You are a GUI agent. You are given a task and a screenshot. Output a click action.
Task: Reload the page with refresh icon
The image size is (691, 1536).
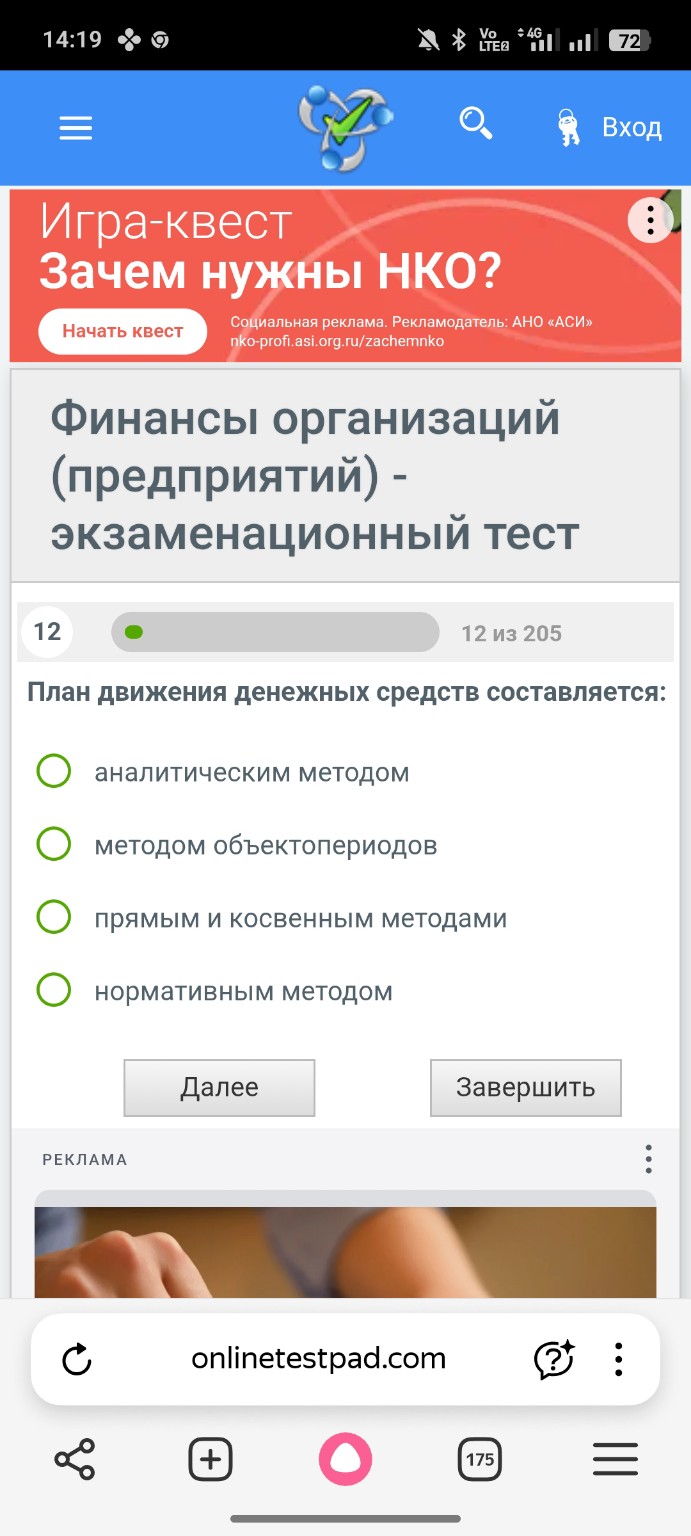click(78, 1358)
